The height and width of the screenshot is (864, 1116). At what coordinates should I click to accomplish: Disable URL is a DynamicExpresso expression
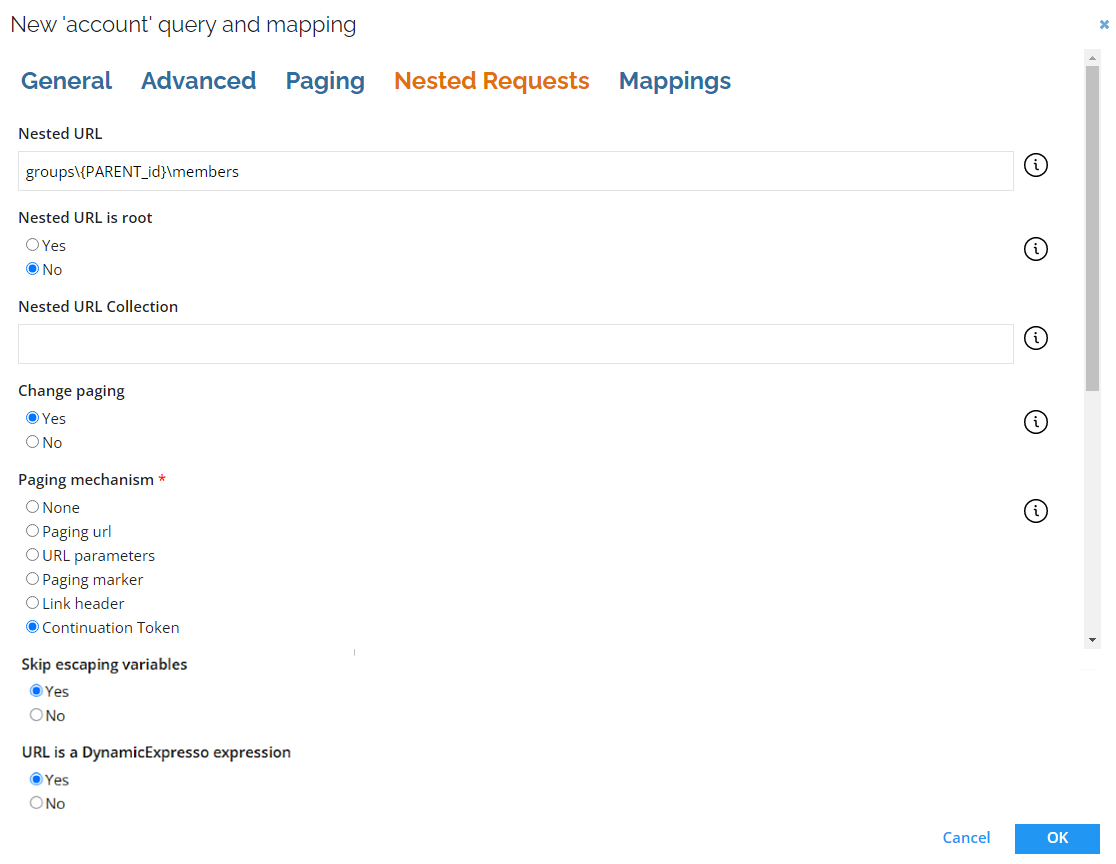[x=37, y=804]
